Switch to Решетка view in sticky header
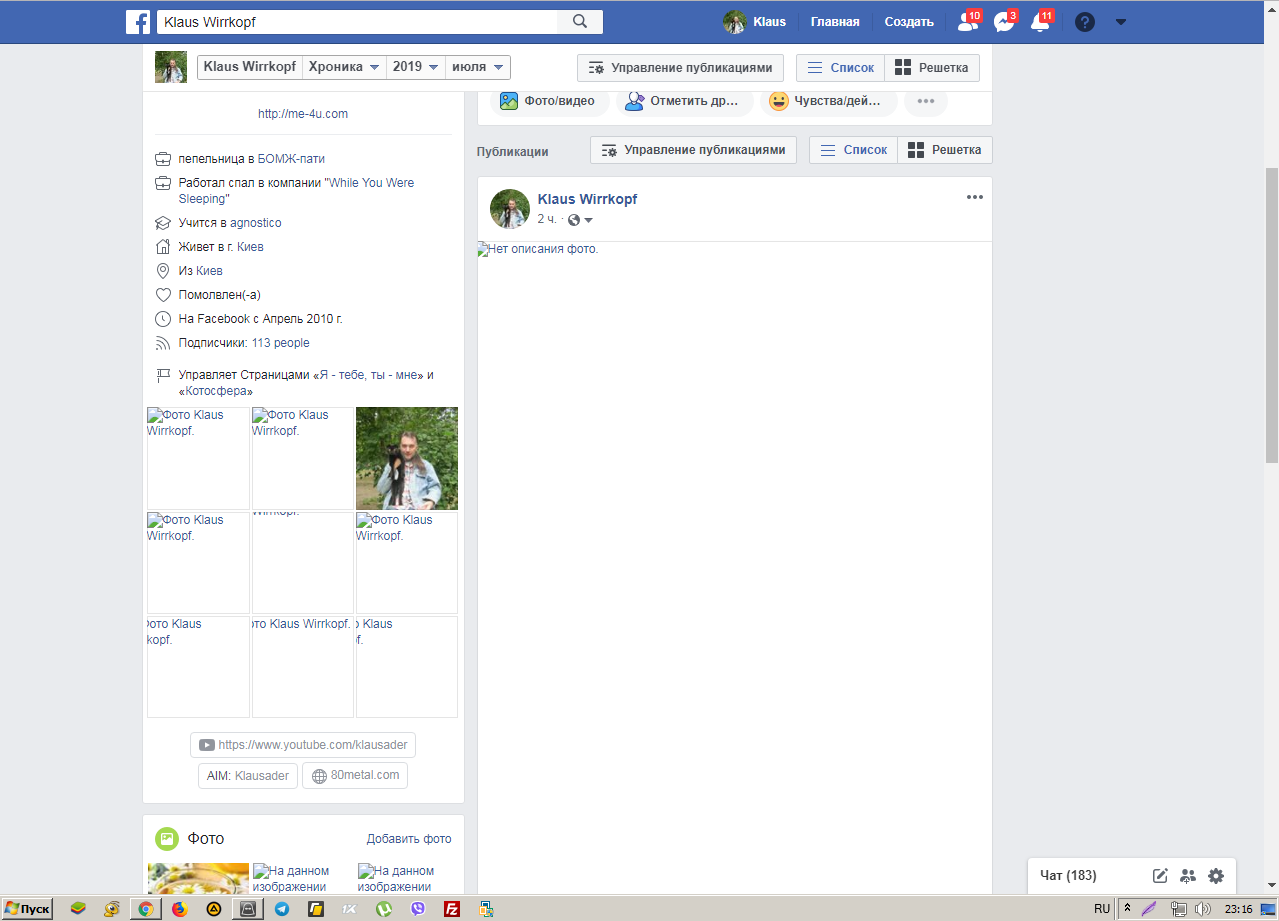Screen dimensions: 1279x921 (x=932, y=68)
